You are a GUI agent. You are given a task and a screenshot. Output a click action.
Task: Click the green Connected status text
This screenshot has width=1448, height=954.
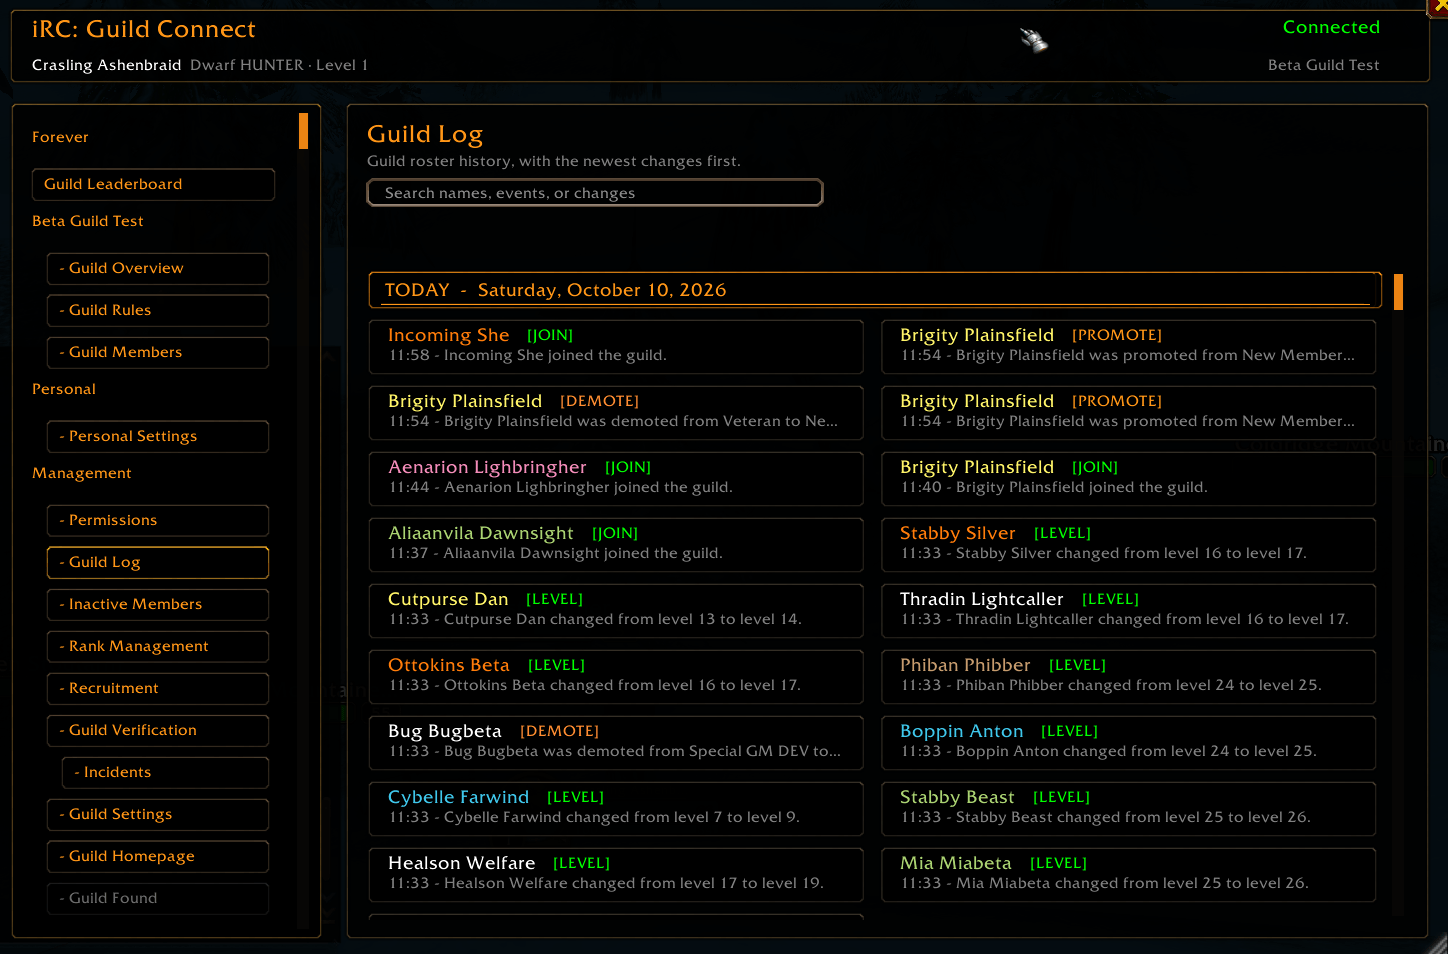click(1331, 27)
